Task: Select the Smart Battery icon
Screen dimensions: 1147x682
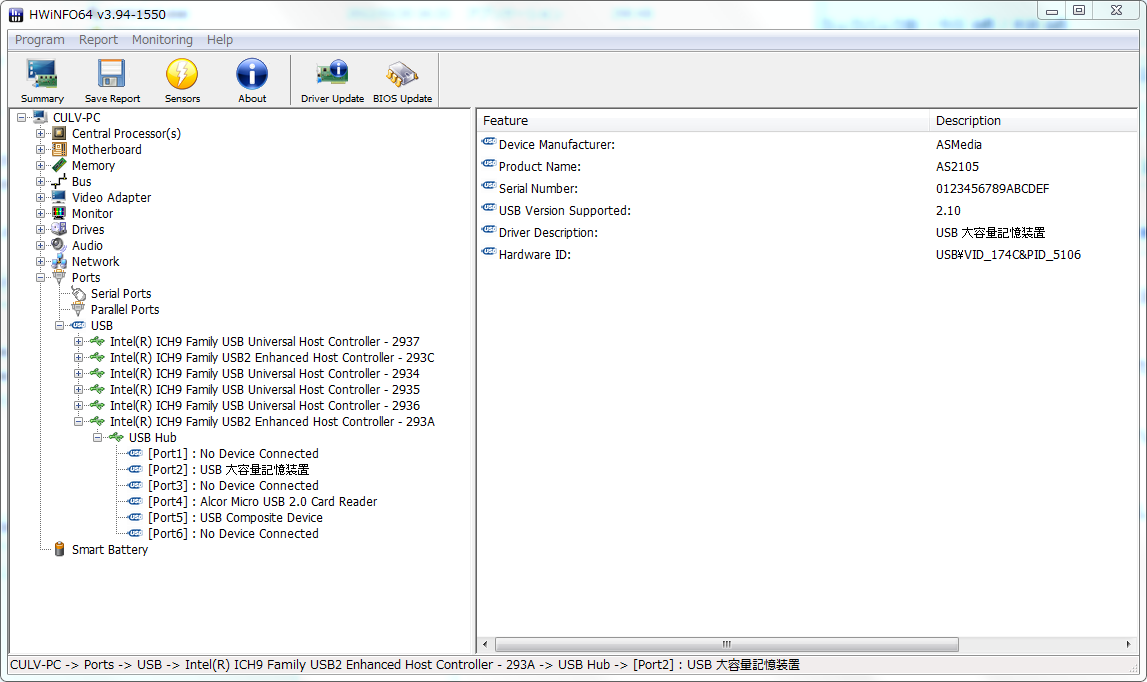Action: (x=59, y=550)
